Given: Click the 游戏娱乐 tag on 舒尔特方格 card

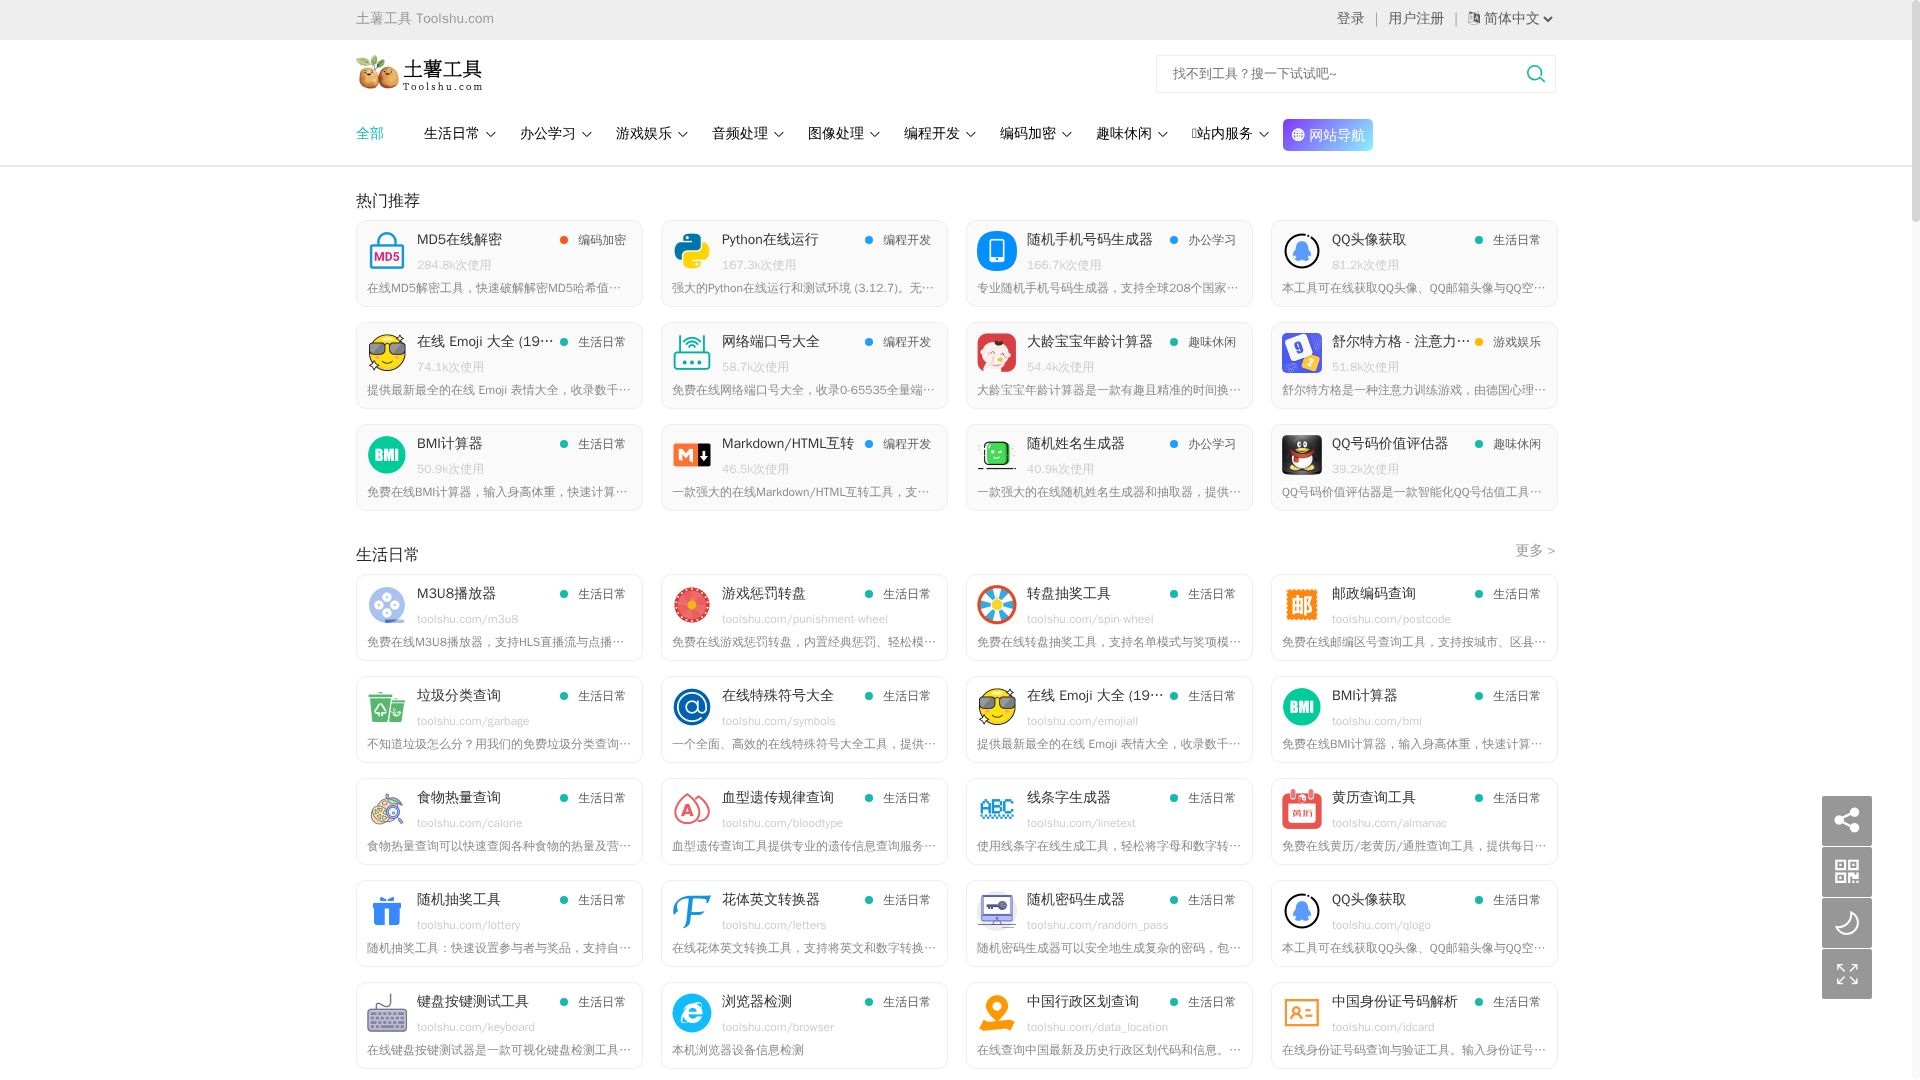Looking at the screenshot, I should [1516, 342].
